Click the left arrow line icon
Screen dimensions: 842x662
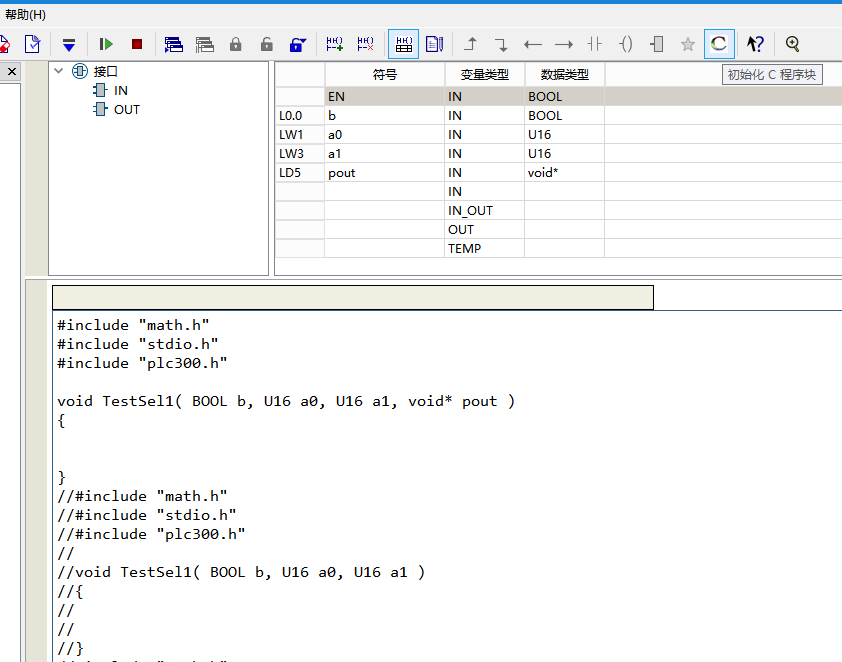tap(533, 44)
